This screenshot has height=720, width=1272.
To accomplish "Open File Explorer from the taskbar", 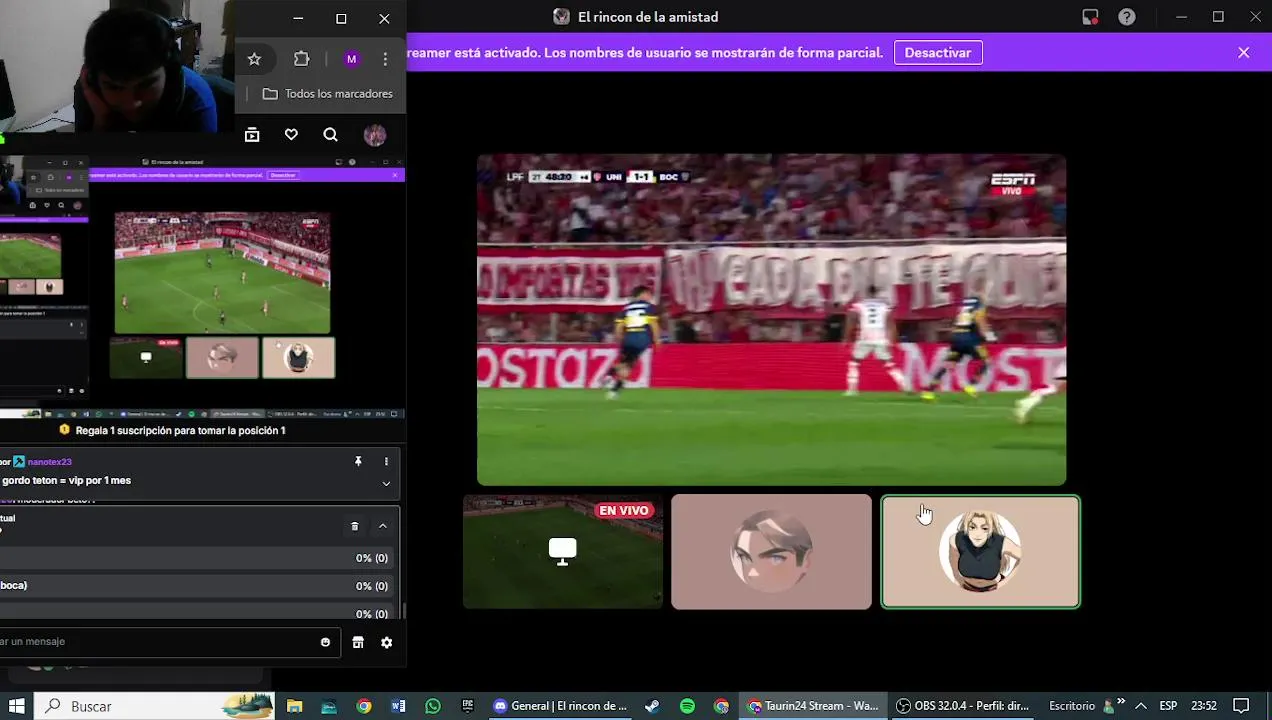I will [x=294, y=706].
